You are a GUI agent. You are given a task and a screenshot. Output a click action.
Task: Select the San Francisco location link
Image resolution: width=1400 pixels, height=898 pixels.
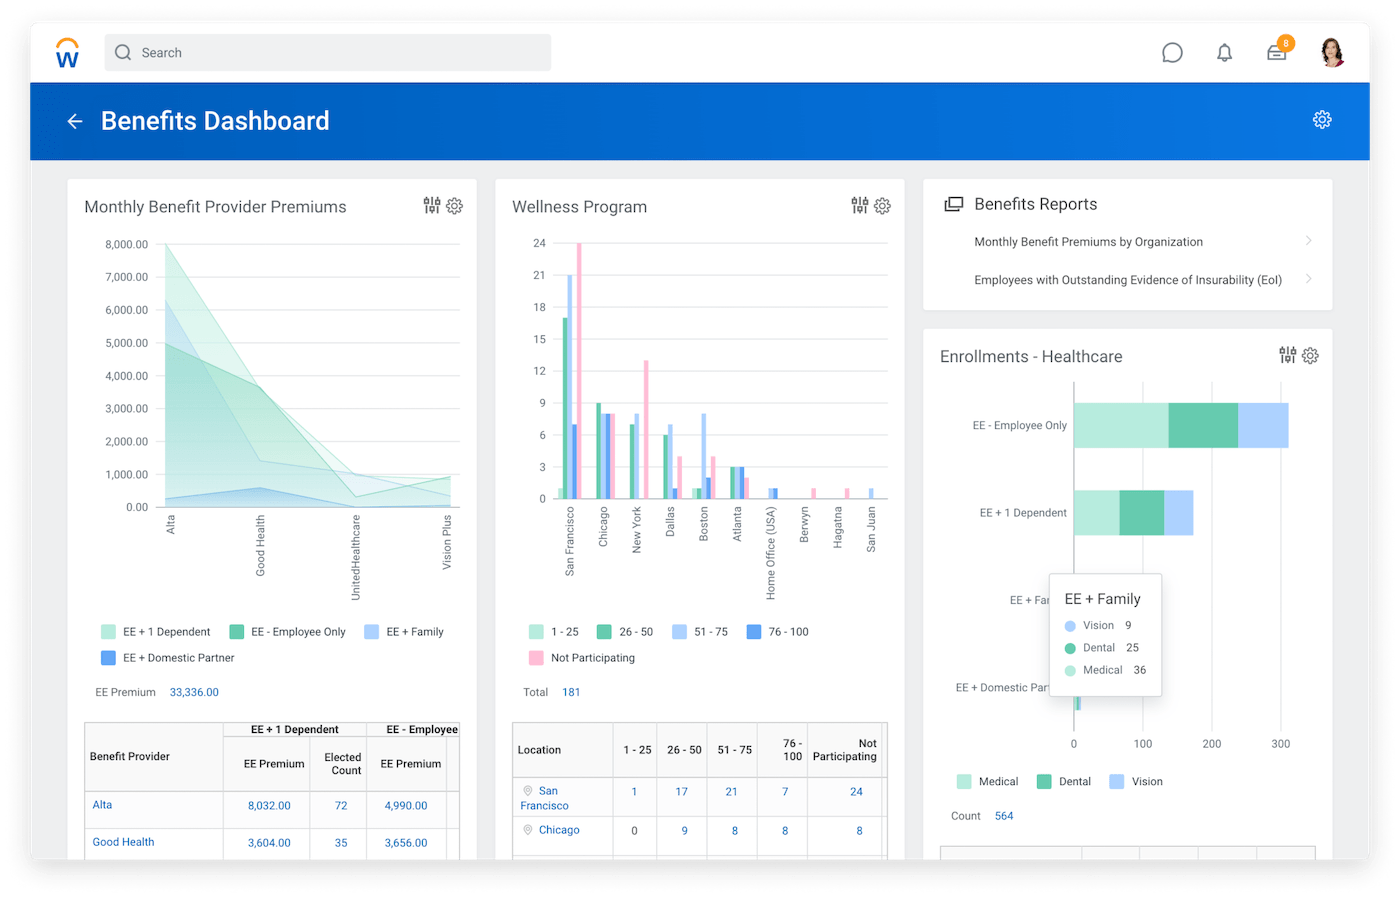tap(544, 796)
